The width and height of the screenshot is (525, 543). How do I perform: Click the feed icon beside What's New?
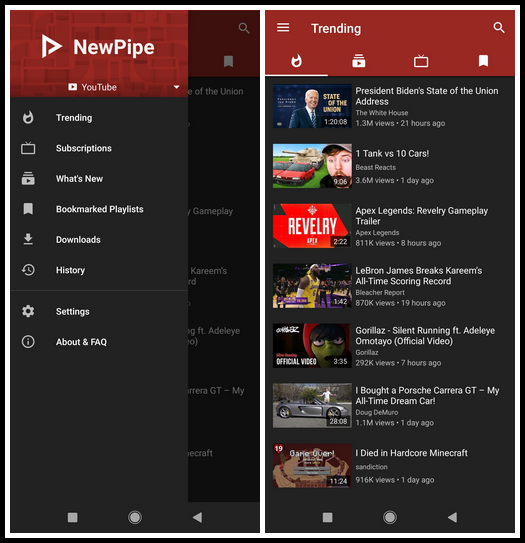pos(28,178)
